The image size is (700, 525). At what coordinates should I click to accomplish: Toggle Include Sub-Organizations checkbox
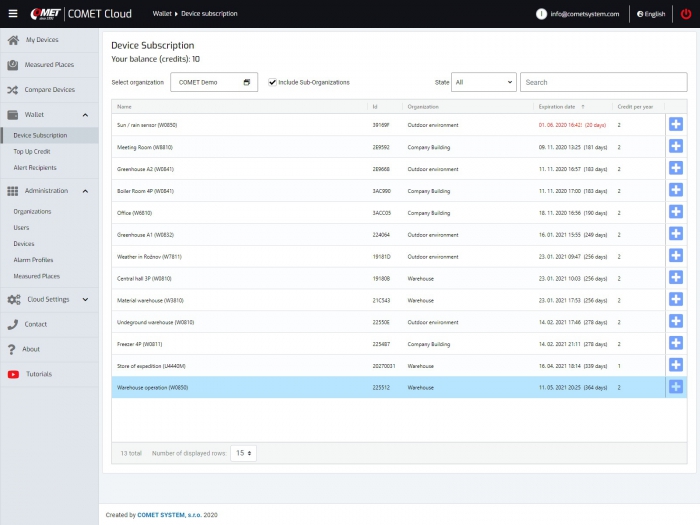pyautogui.click(x=272, y=82)
